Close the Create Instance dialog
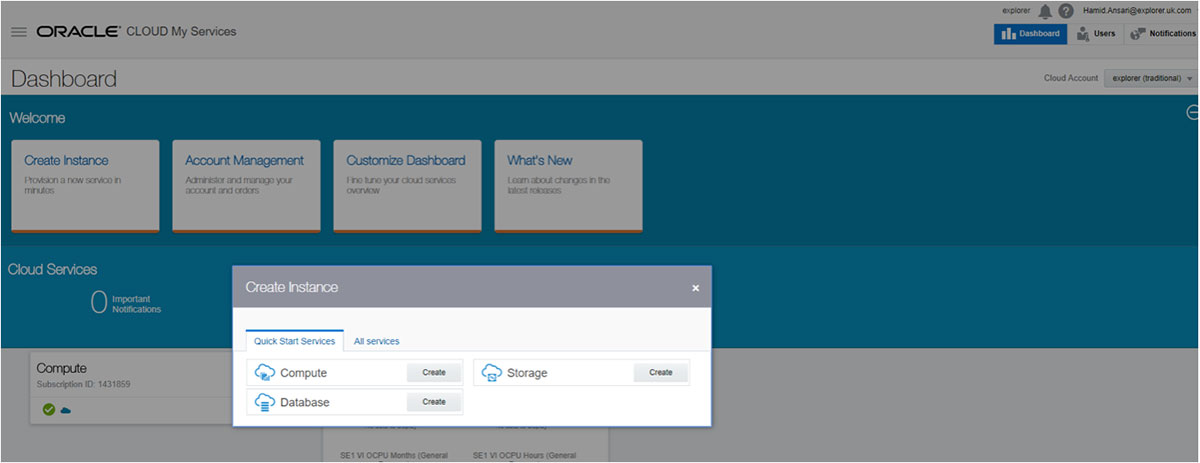The height and width of the screenshot is (463, 1200). (695, 288)
